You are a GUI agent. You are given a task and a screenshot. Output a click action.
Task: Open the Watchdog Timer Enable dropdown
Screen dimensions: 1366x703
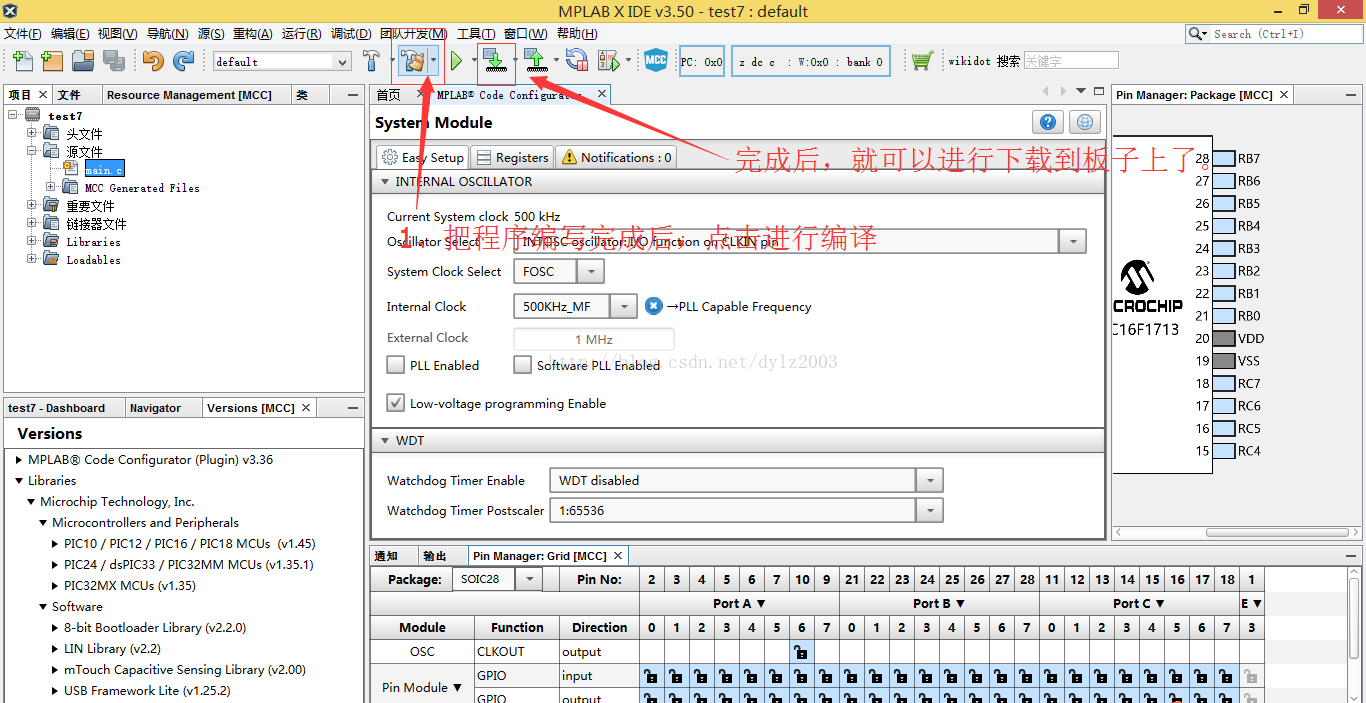930,481
